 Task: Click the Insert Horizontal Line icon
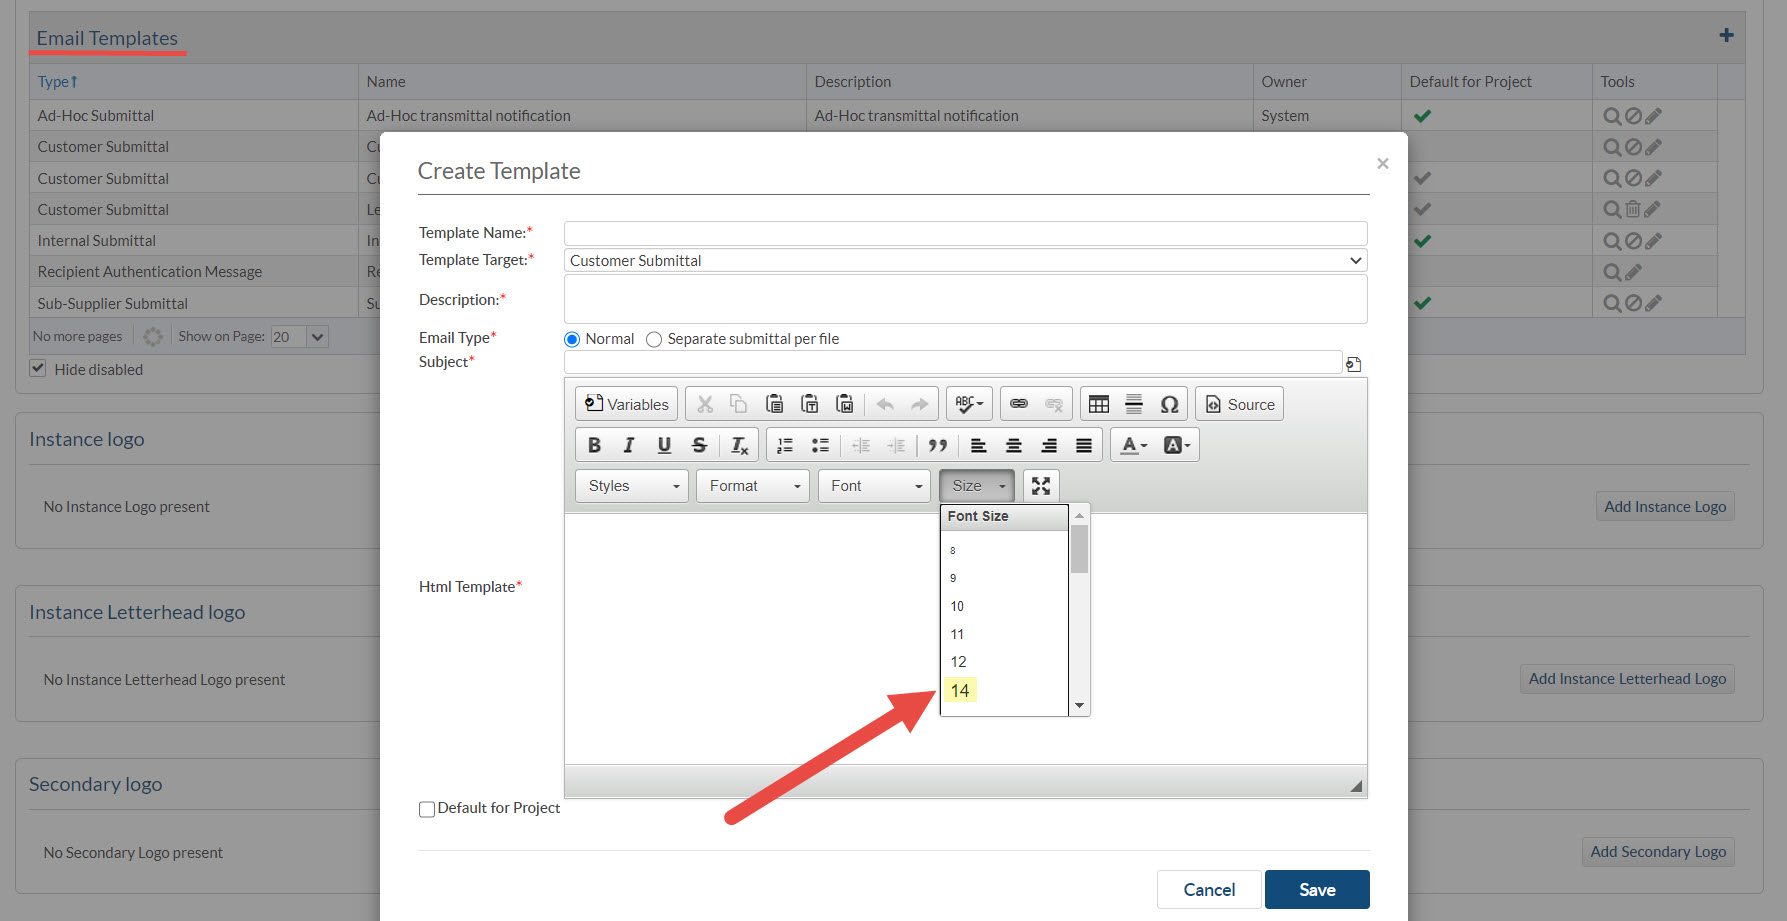[x=1134, y=404]
